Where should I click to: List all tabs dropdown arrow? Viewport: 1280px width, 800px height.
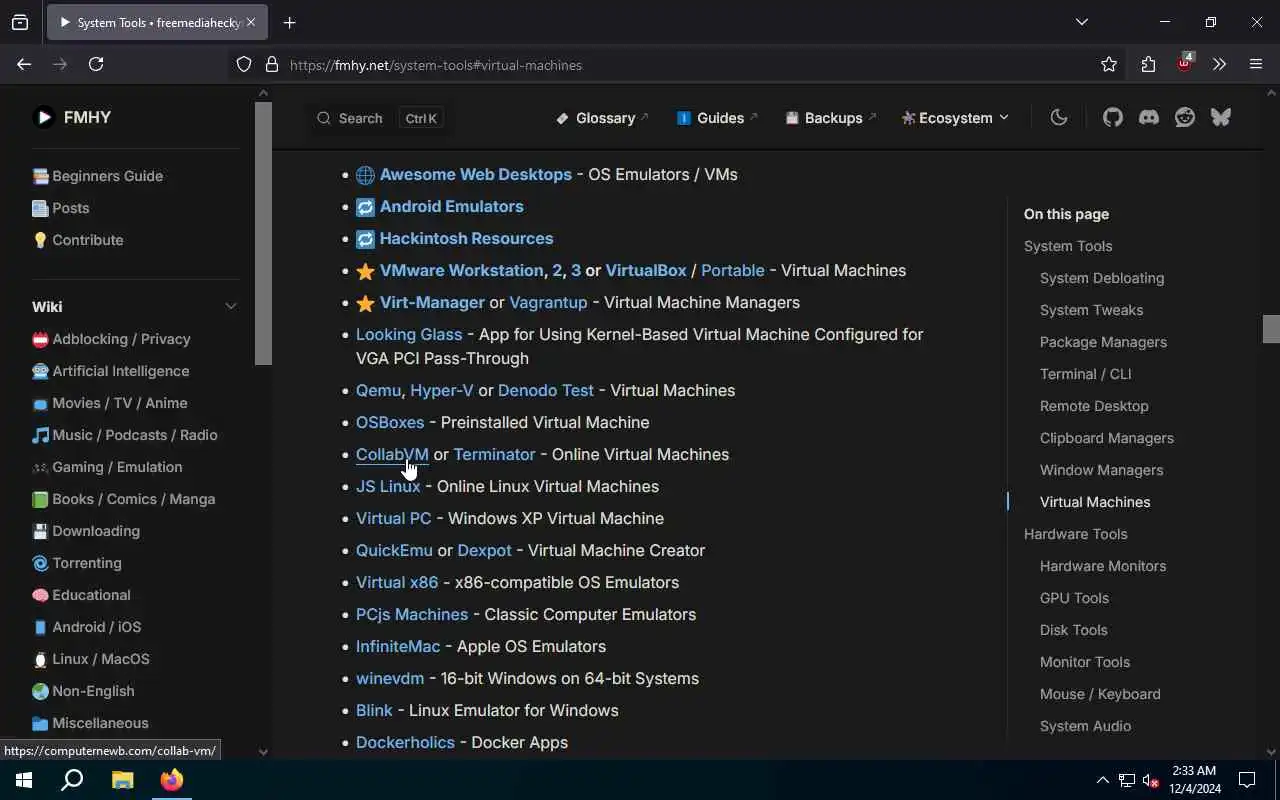[1081, 22]
